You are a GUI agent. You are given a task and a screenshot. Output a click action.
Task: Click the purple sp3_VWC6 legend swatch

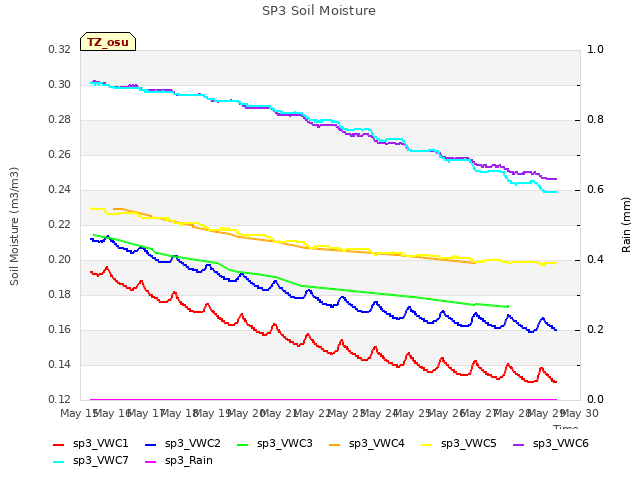[519, 444]
